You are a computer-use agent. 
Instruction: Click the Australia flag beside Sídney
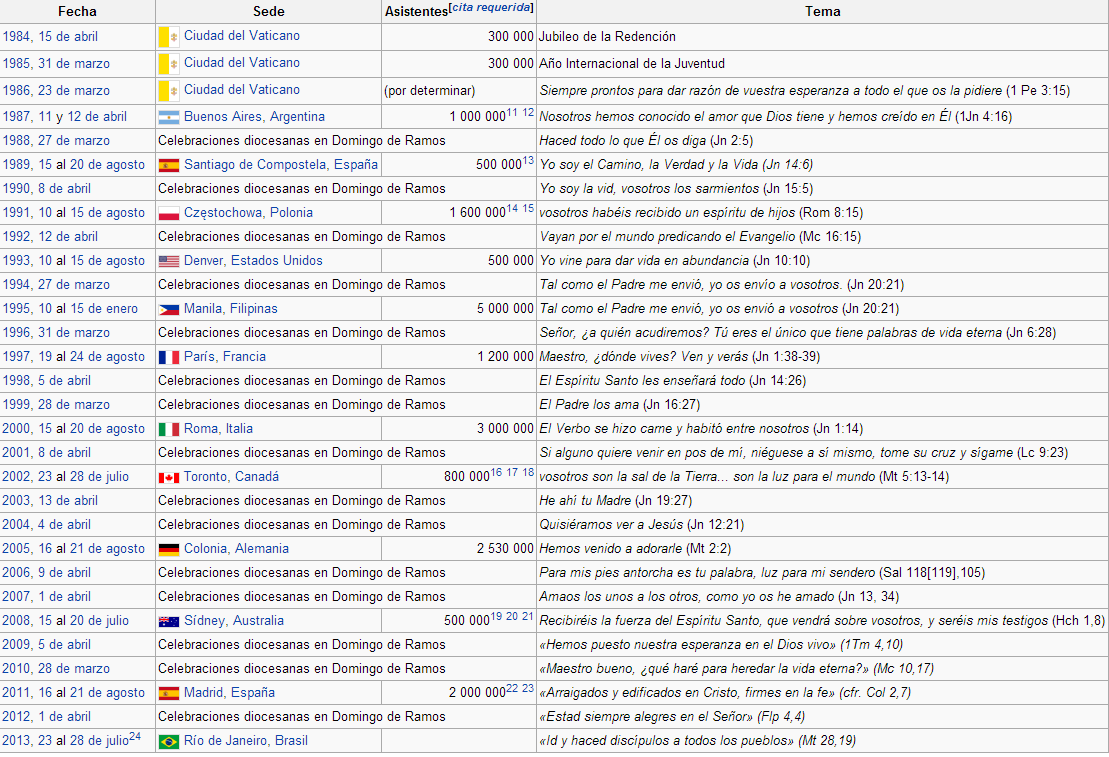[168, 621]
